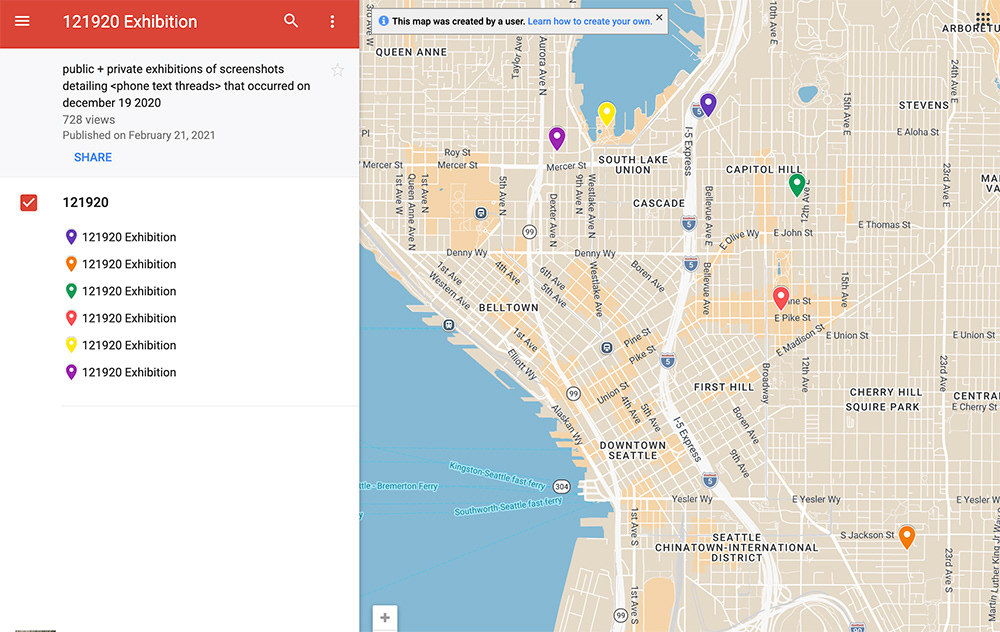Click the 121920 Exhibition map title

[130, 21]
